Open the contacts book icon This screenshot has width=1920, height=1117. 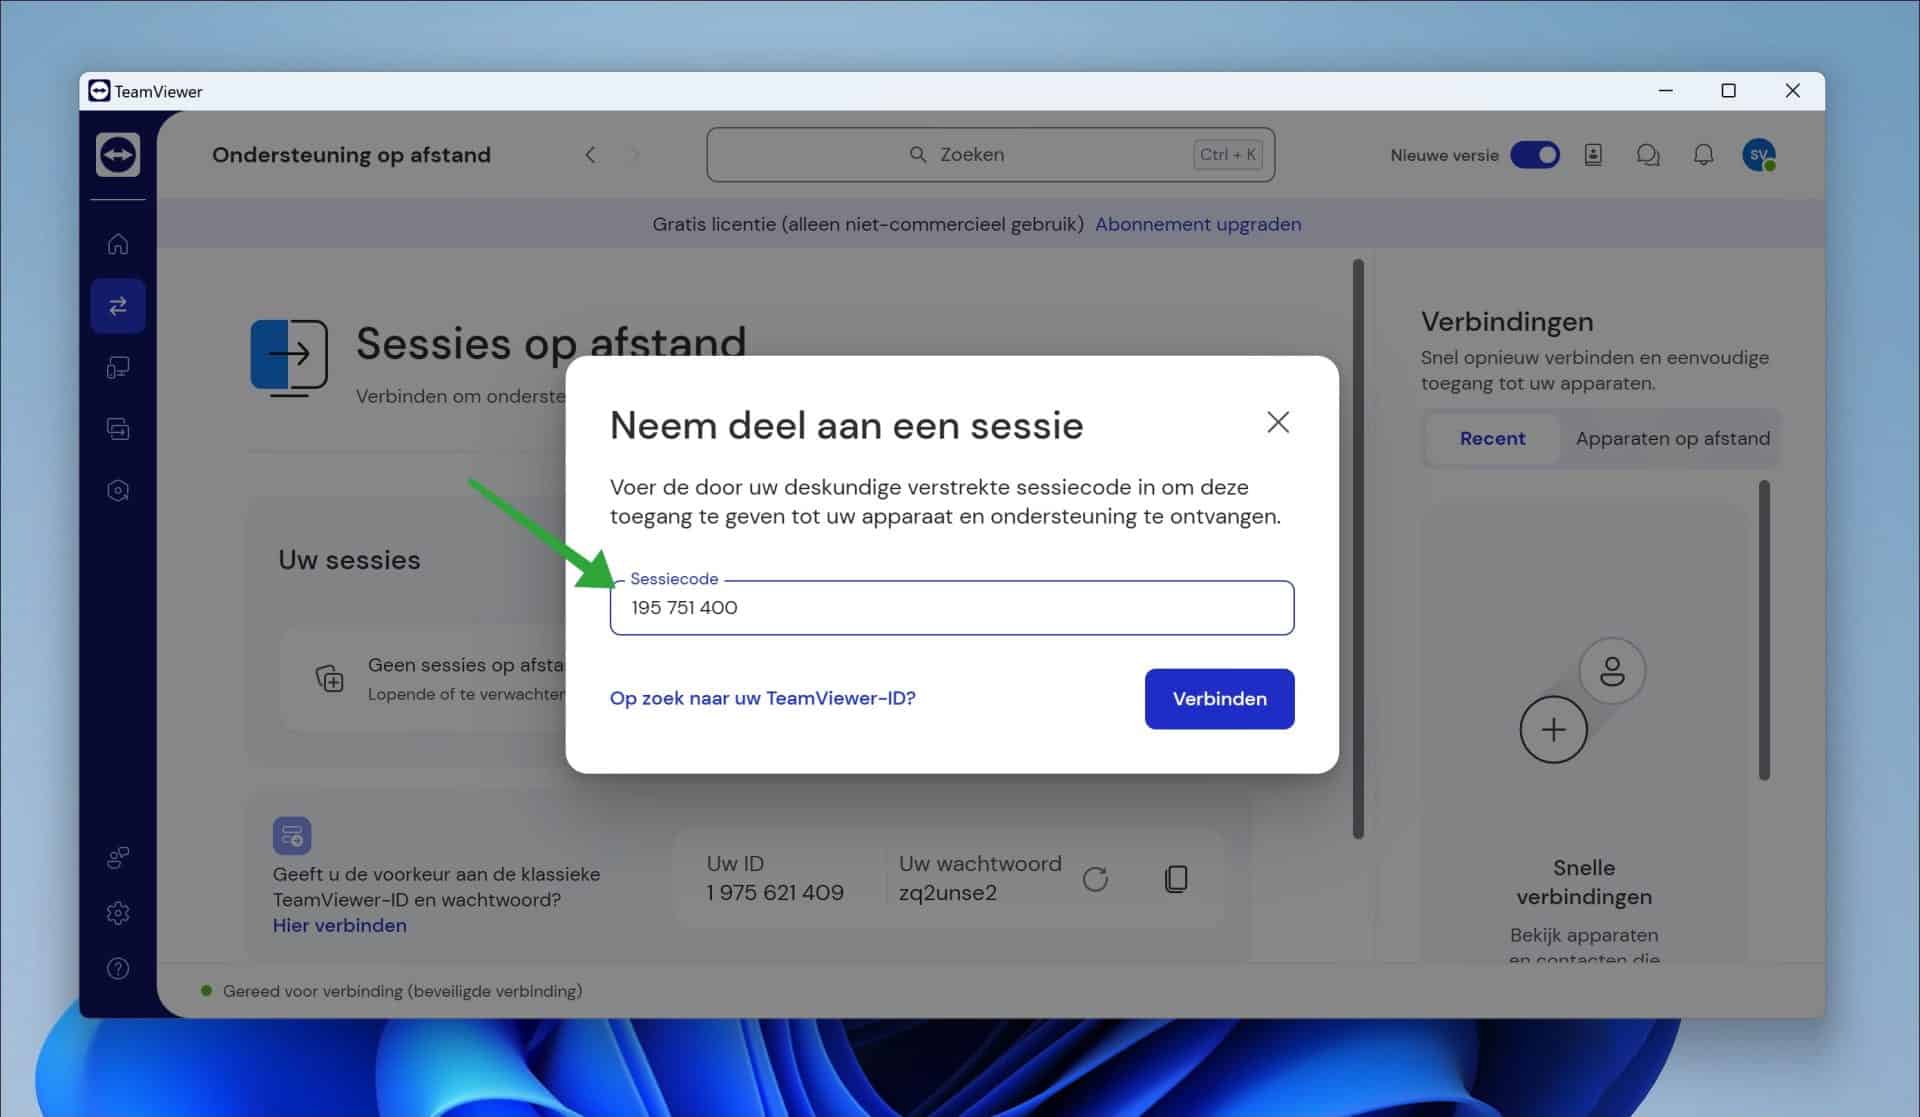coord(1593,155)
